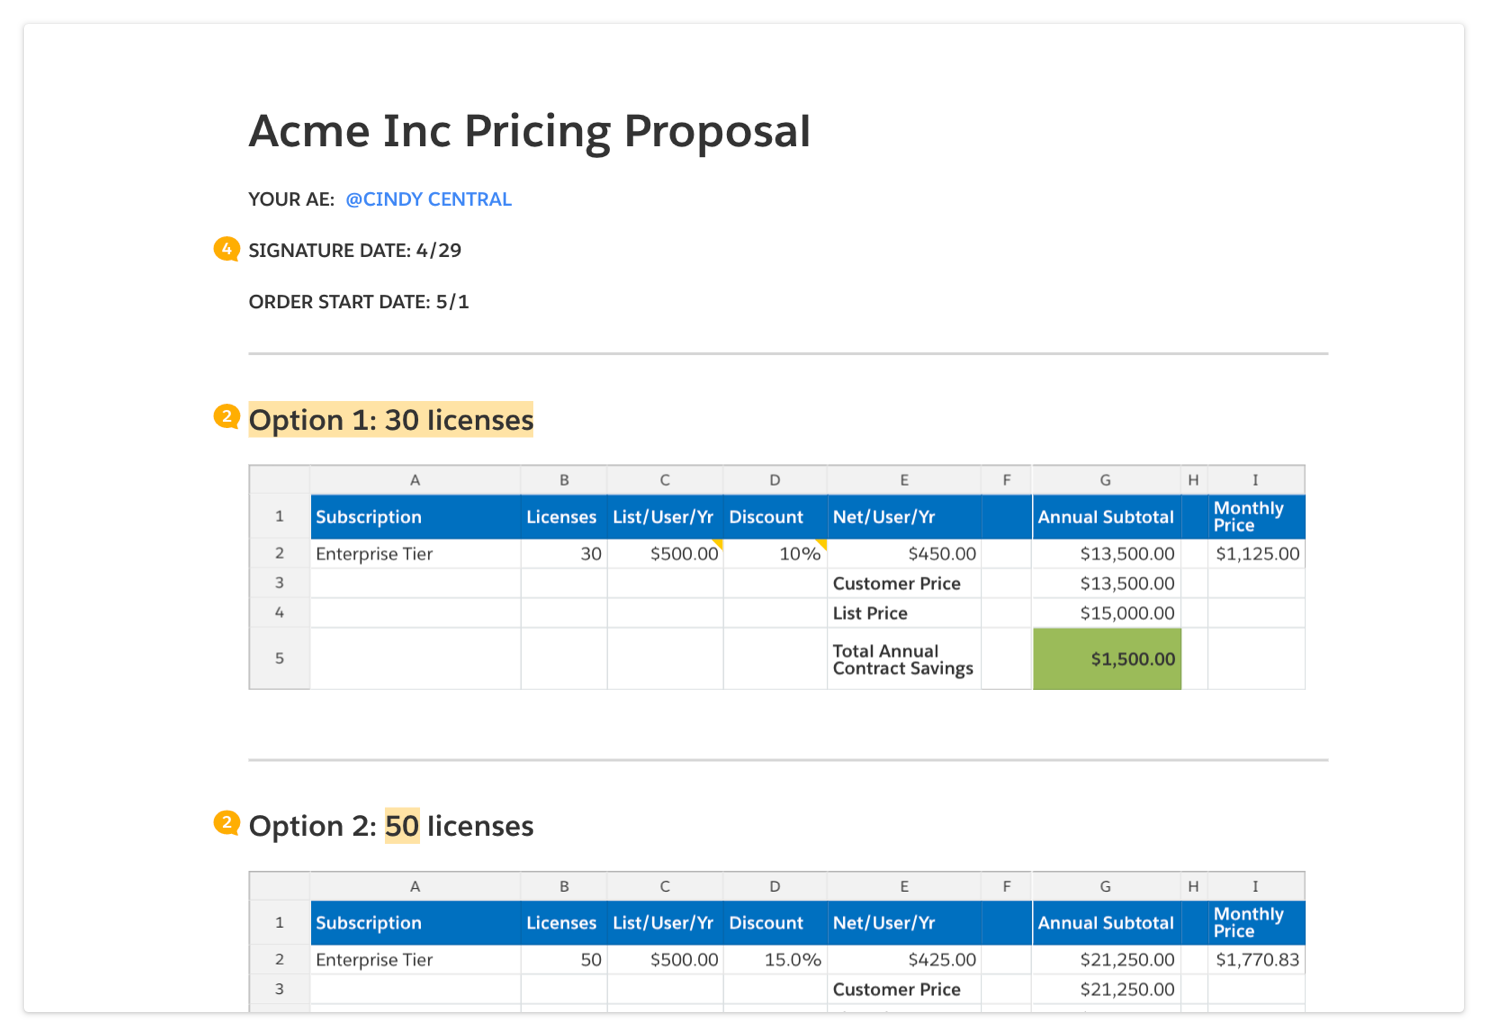
Task: Open the comment bubble beside Signature Date
Action: tap(226, 249)
